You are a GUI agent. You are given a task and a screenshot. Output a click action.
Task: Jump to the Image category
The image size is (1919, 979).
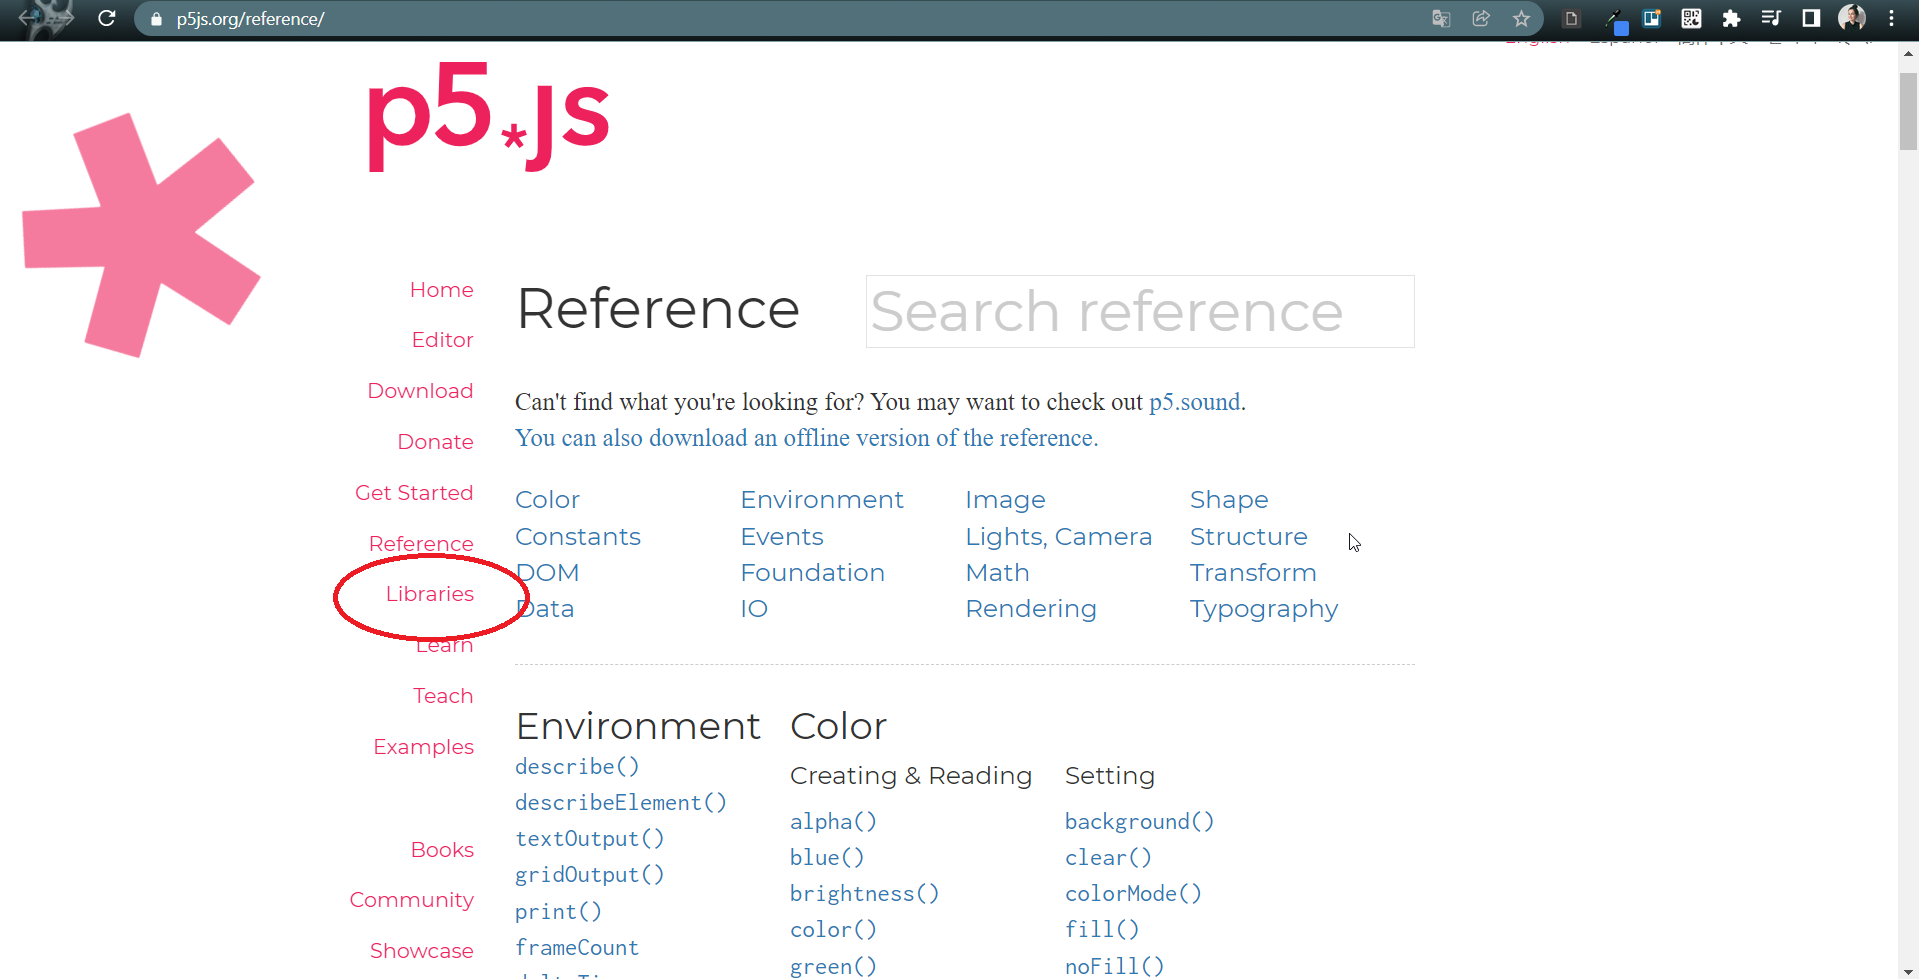[x=1005, y=500]
